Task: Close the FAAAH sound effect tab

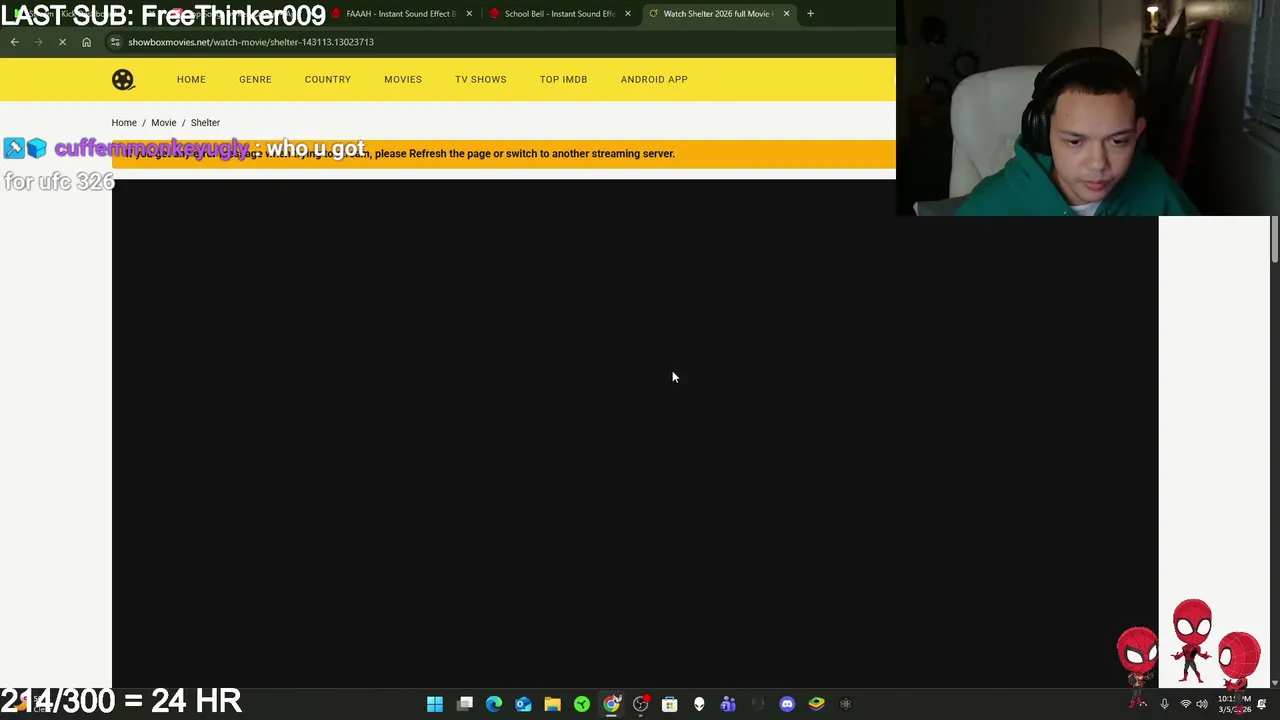Action: 469,14
